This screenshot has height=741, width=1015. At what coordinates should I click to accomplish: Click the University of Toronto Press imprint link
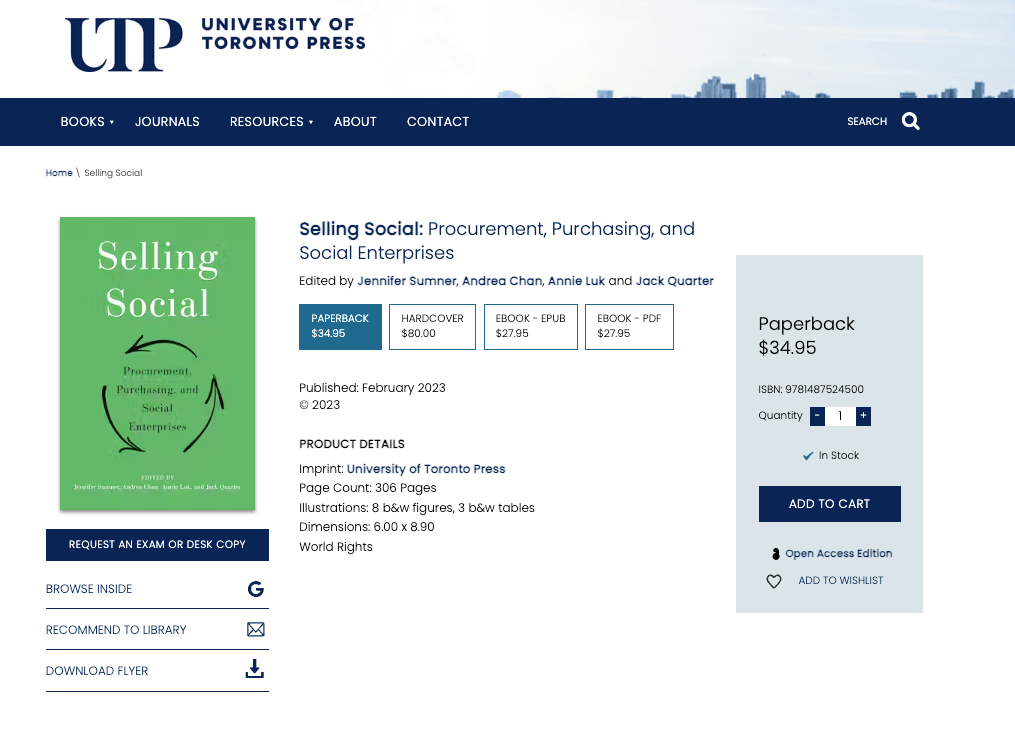(x=426, y=469)
